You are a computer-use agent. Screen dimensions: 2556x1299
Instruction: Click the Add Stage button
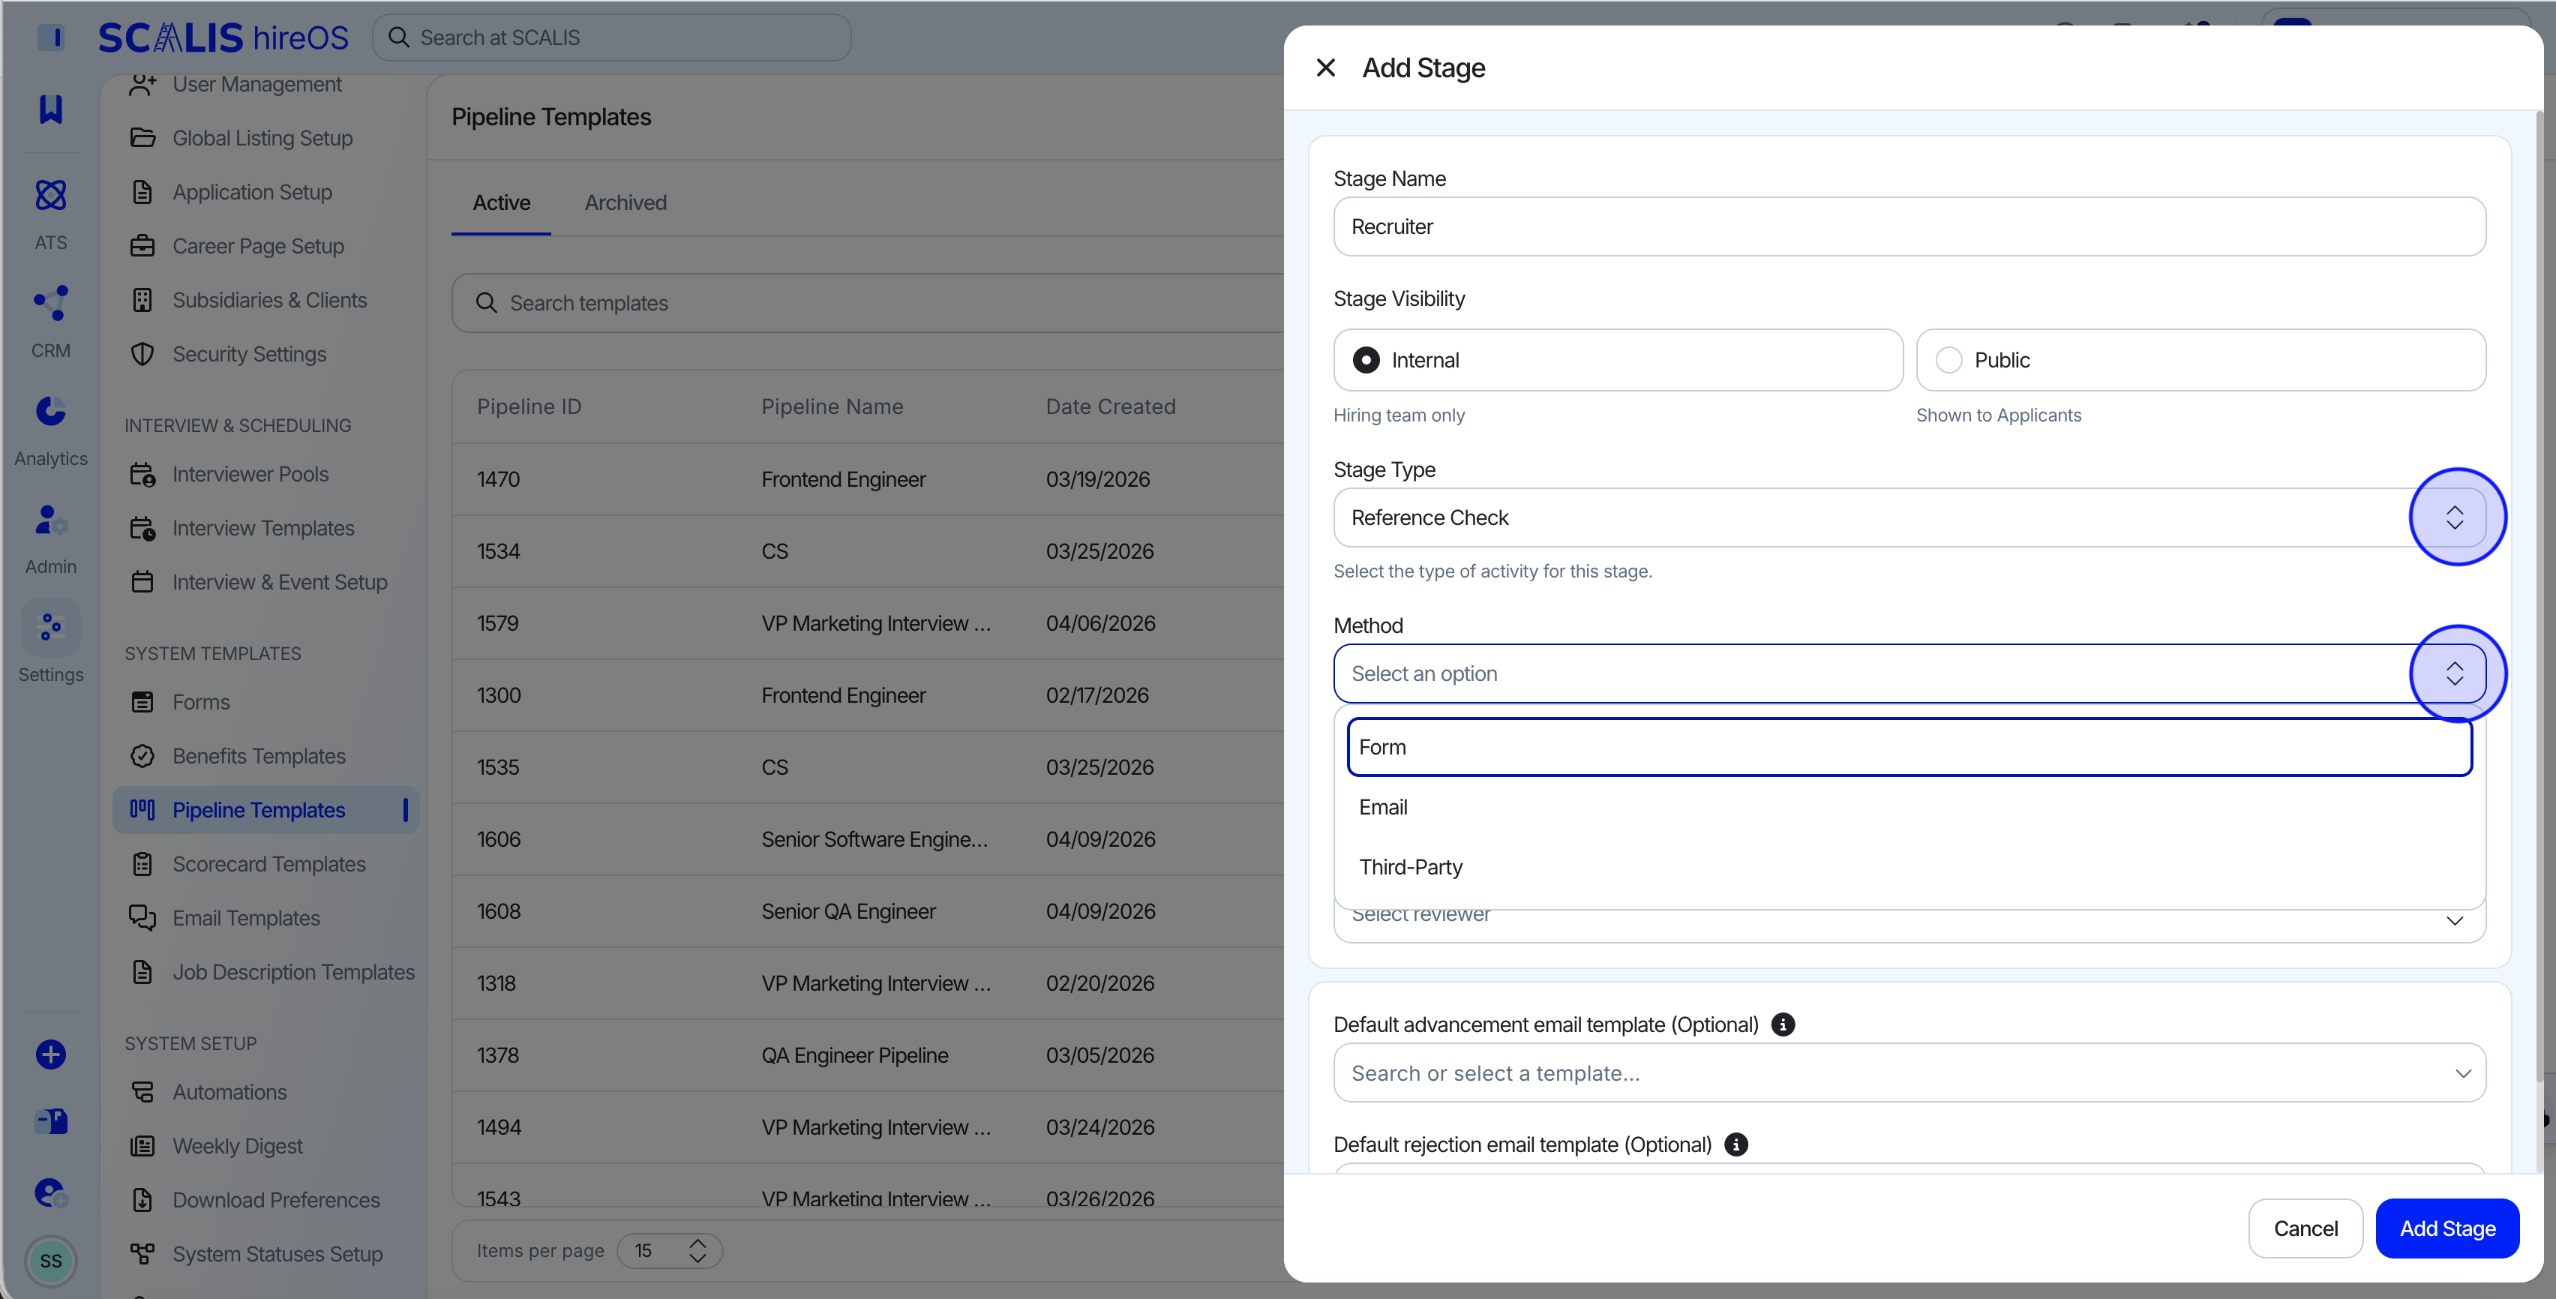2447,1228
